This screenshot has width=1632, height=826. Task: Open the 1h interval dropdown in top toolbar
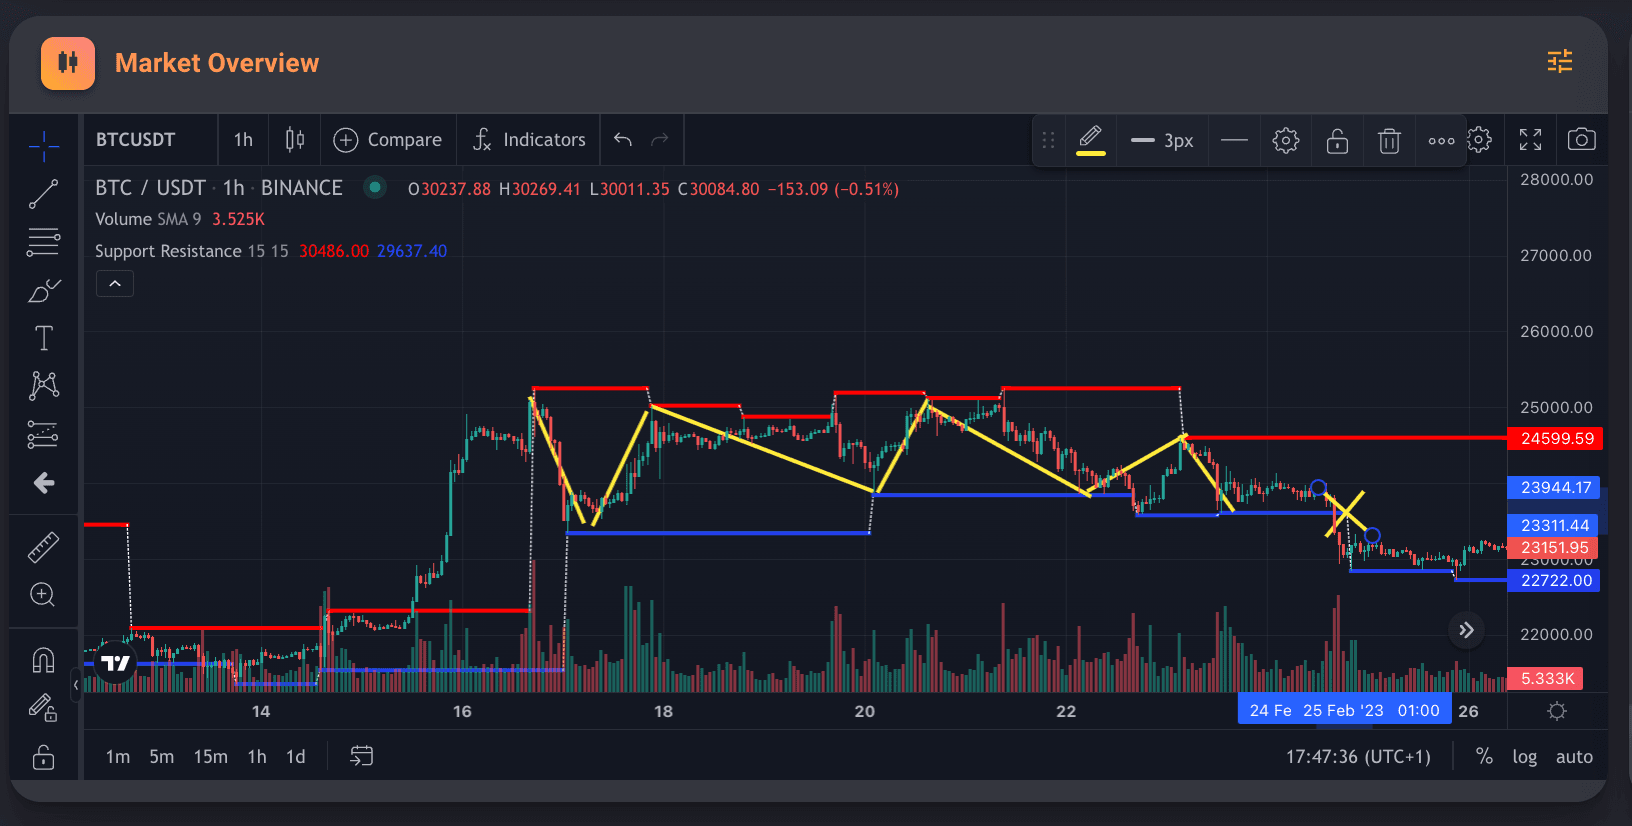[243, 140]
